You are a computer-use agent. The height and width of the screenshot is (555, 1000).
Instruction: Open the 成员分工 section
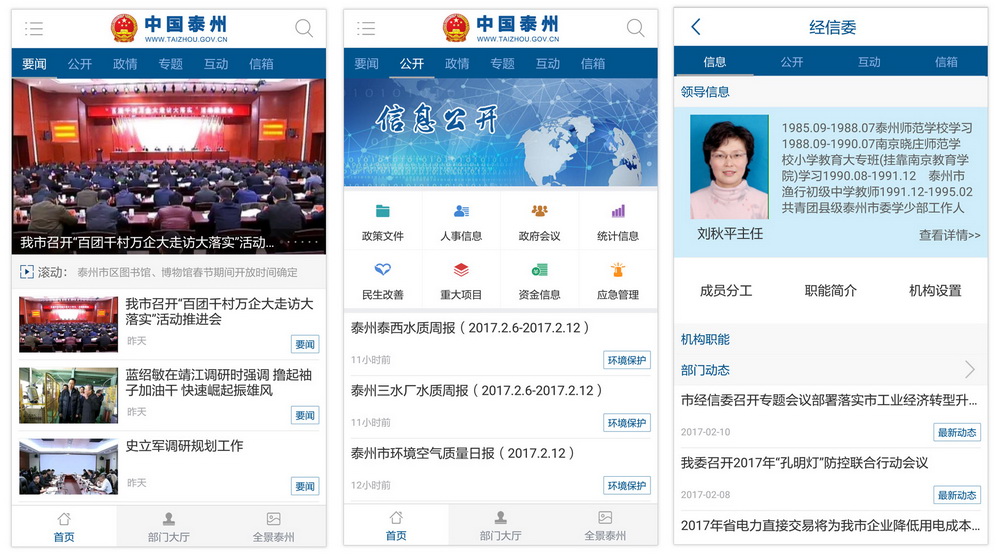point(726,291)
